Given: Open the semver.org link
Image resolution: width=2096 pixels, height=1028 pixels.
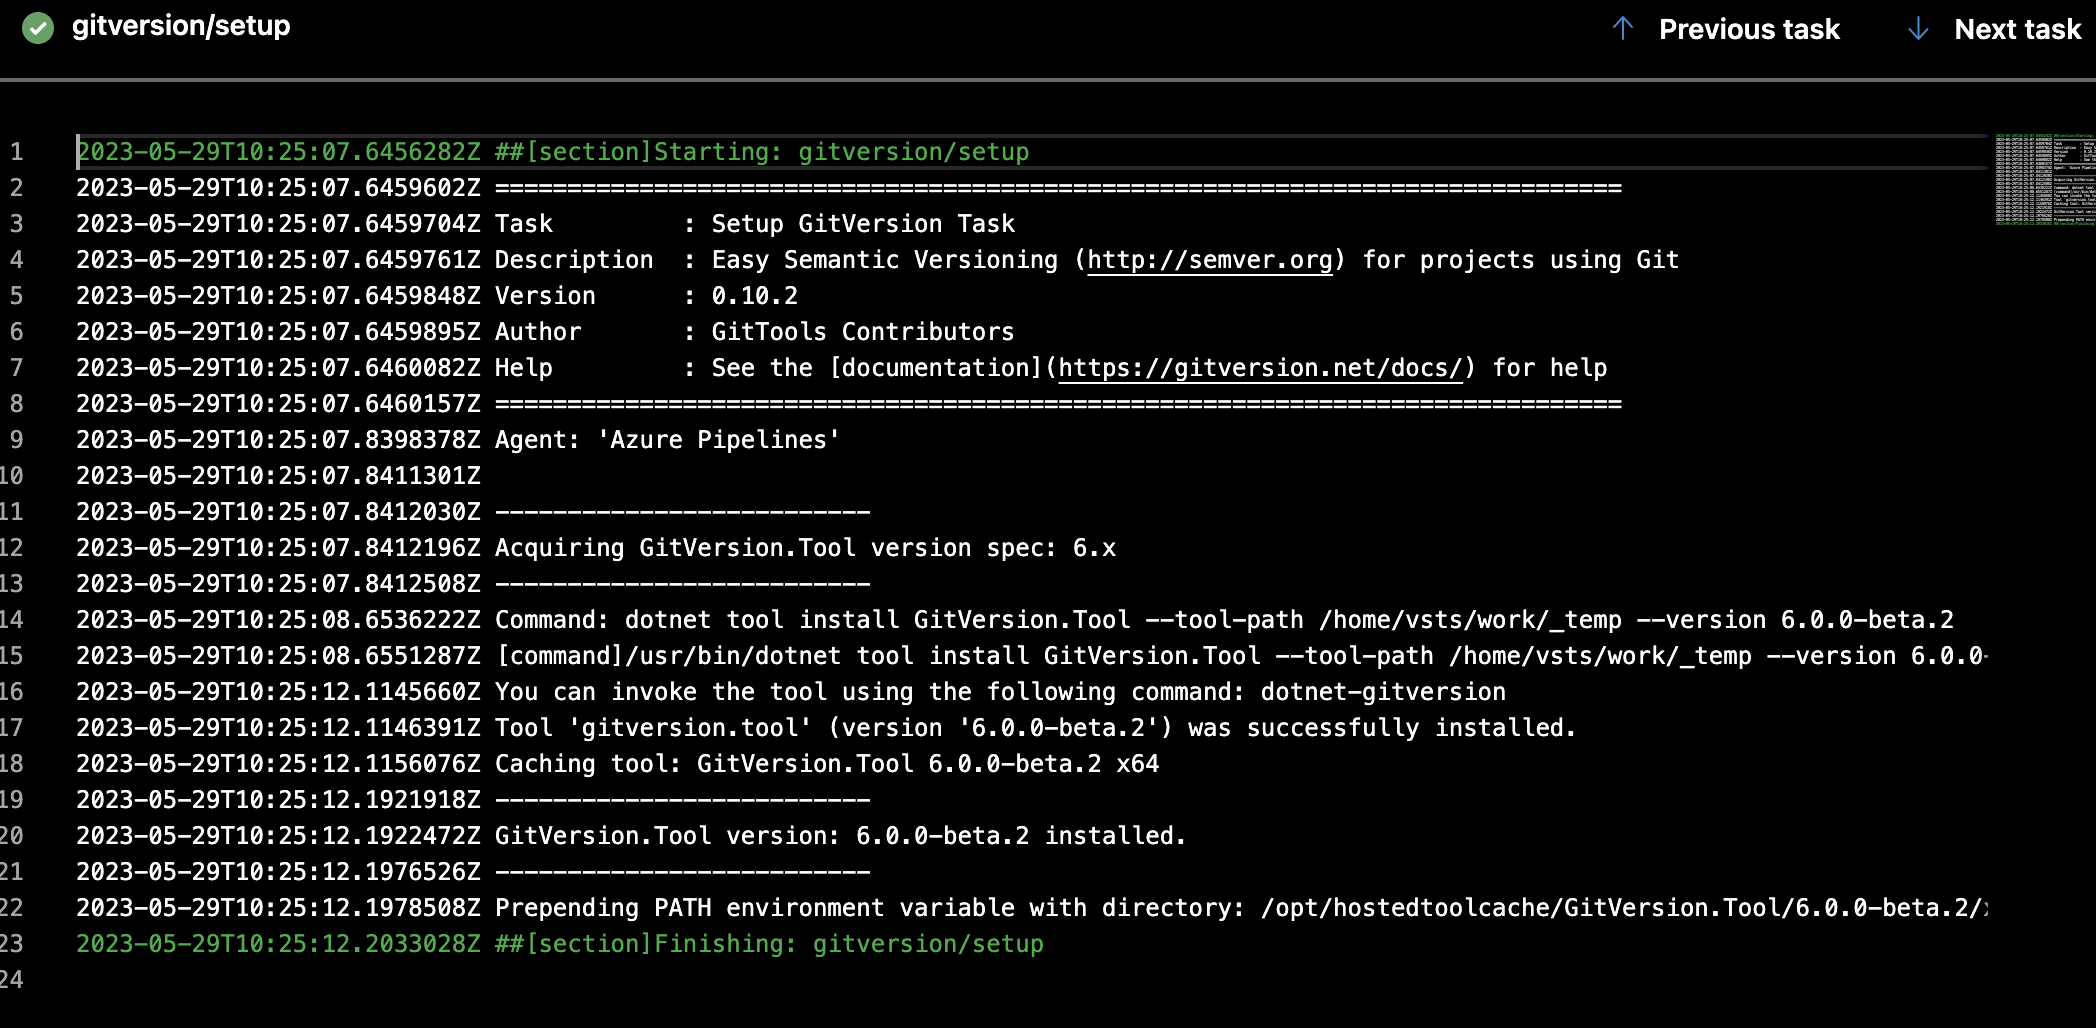Looking at the screenshot, I should (1209, 259).
